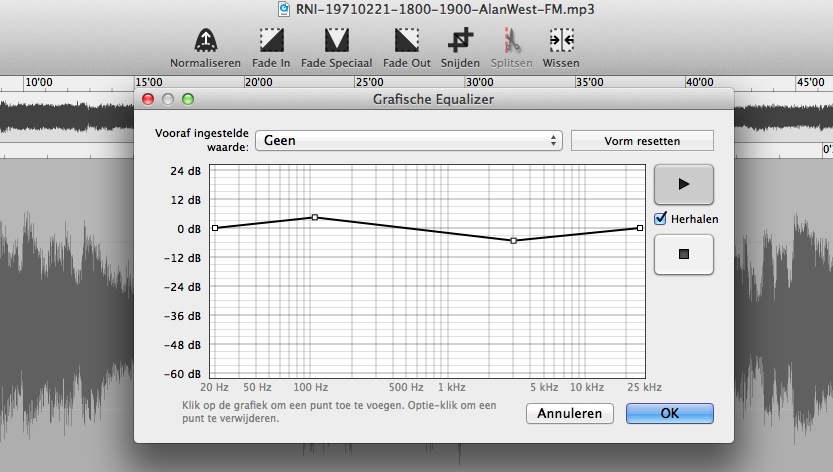This screenshot has width=833, height=472.
Task: Click the Splitsen scissors icon
Action: tap(511, 40)
